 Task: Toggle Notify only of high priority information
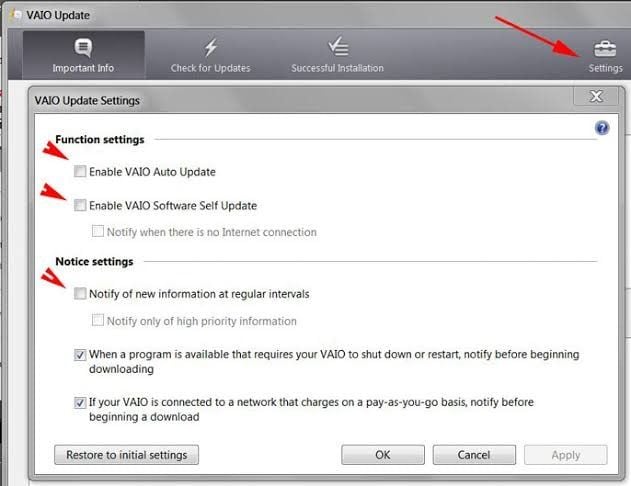pyautogui.click(x=97, y=320)
